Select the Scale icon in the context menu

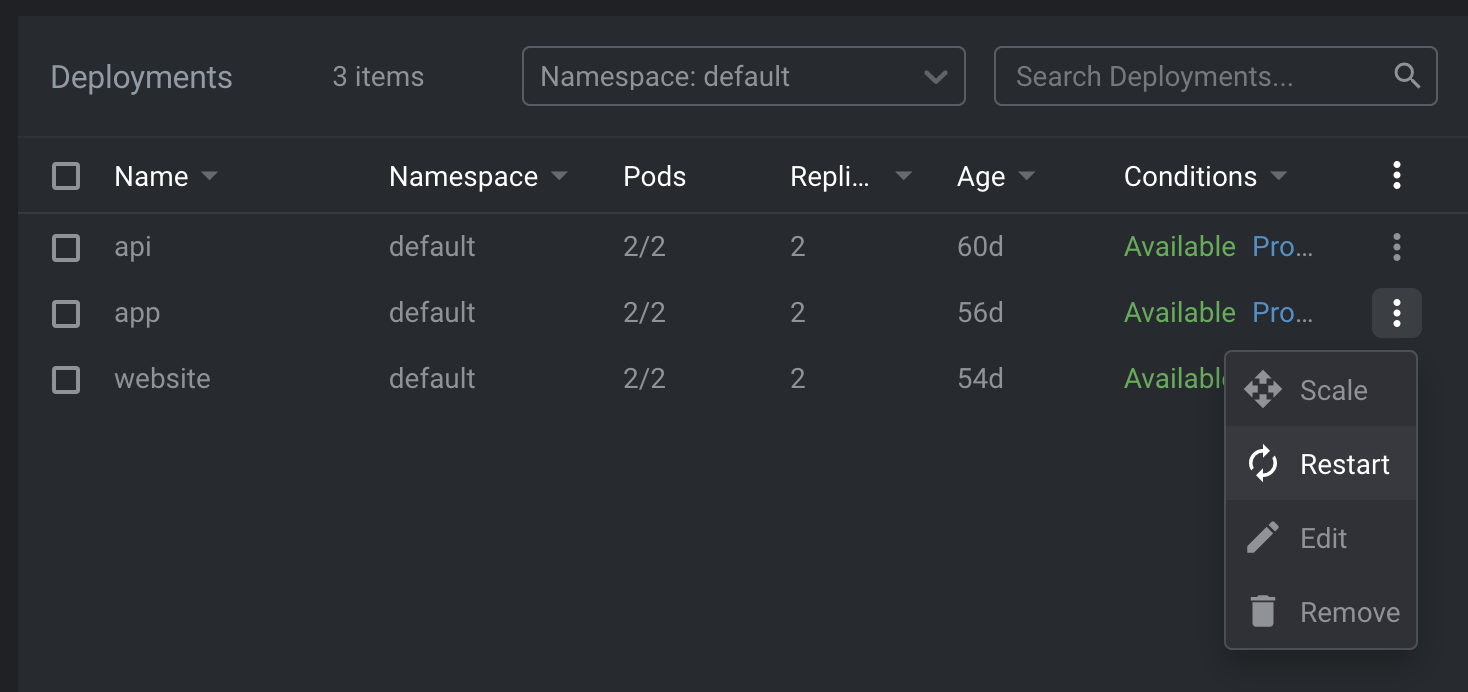pyautogui.click(x=1263, y=390)
